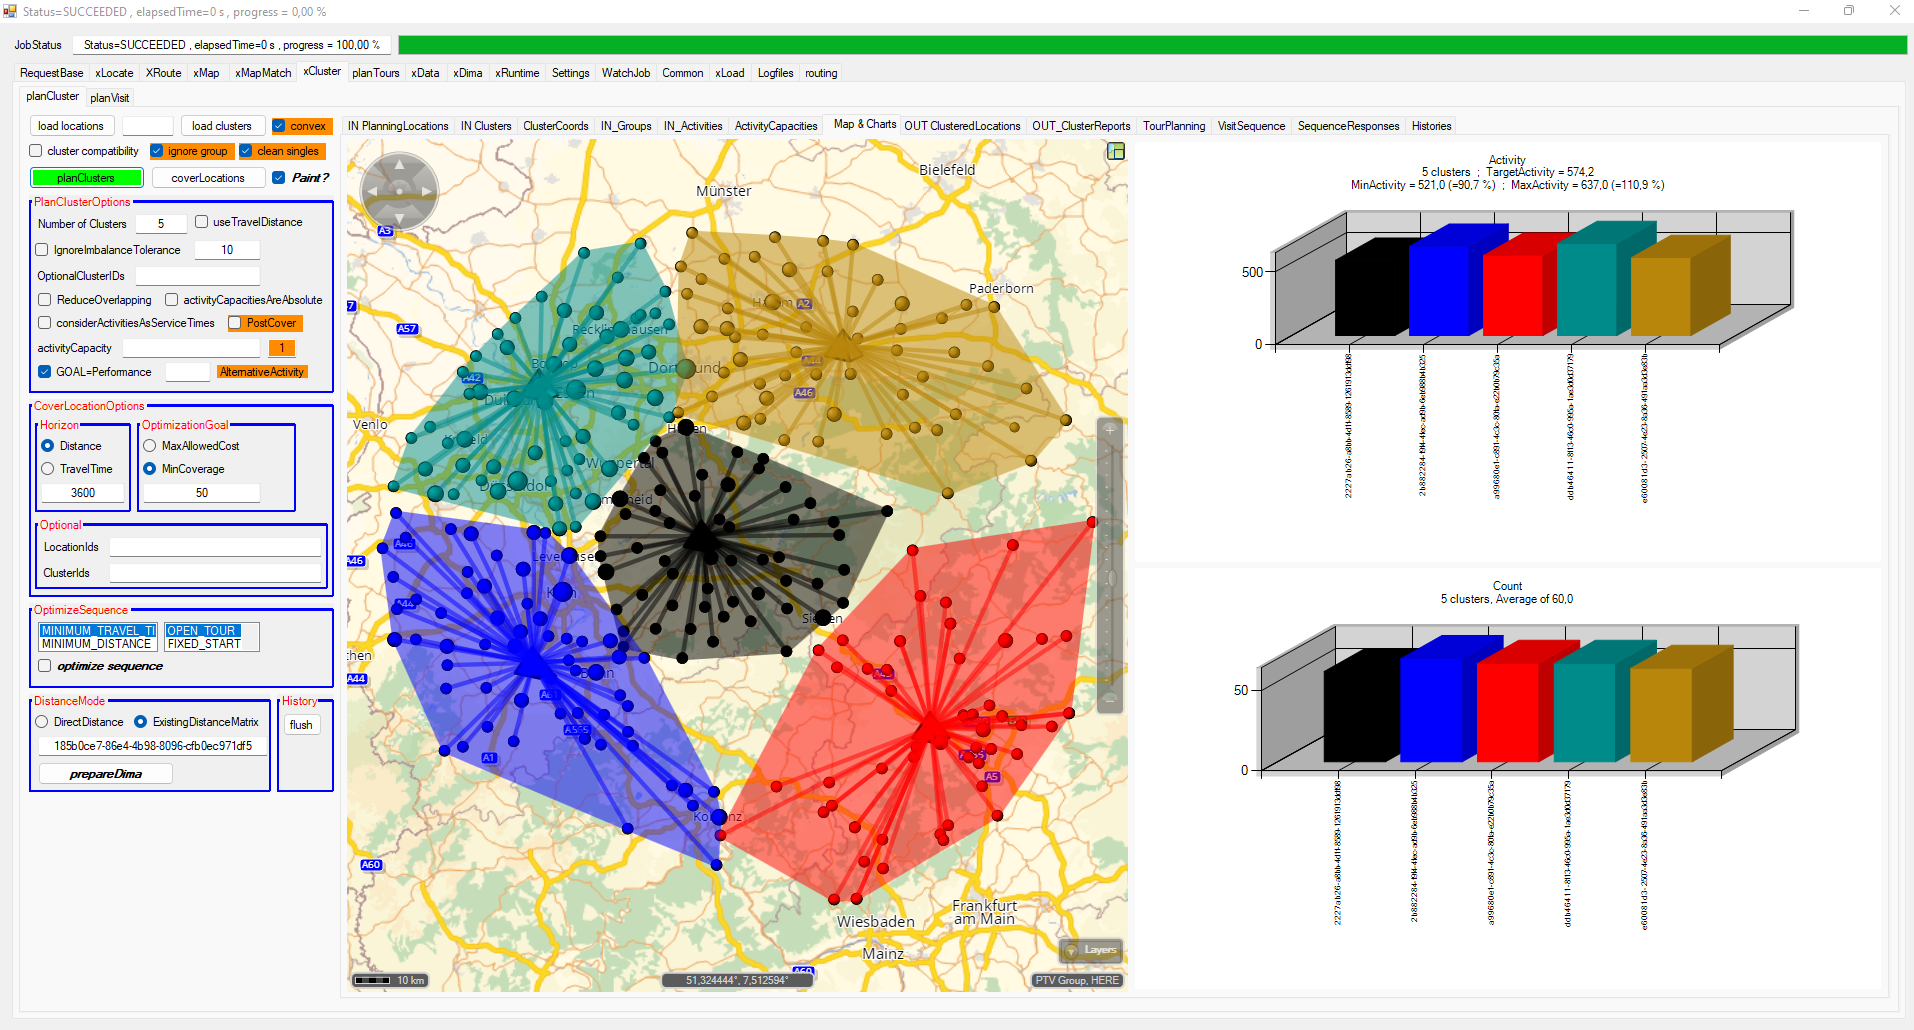The image size is (1914, 1030).
Task: Click the app icon in the title bar
Action: pos(10,11)
